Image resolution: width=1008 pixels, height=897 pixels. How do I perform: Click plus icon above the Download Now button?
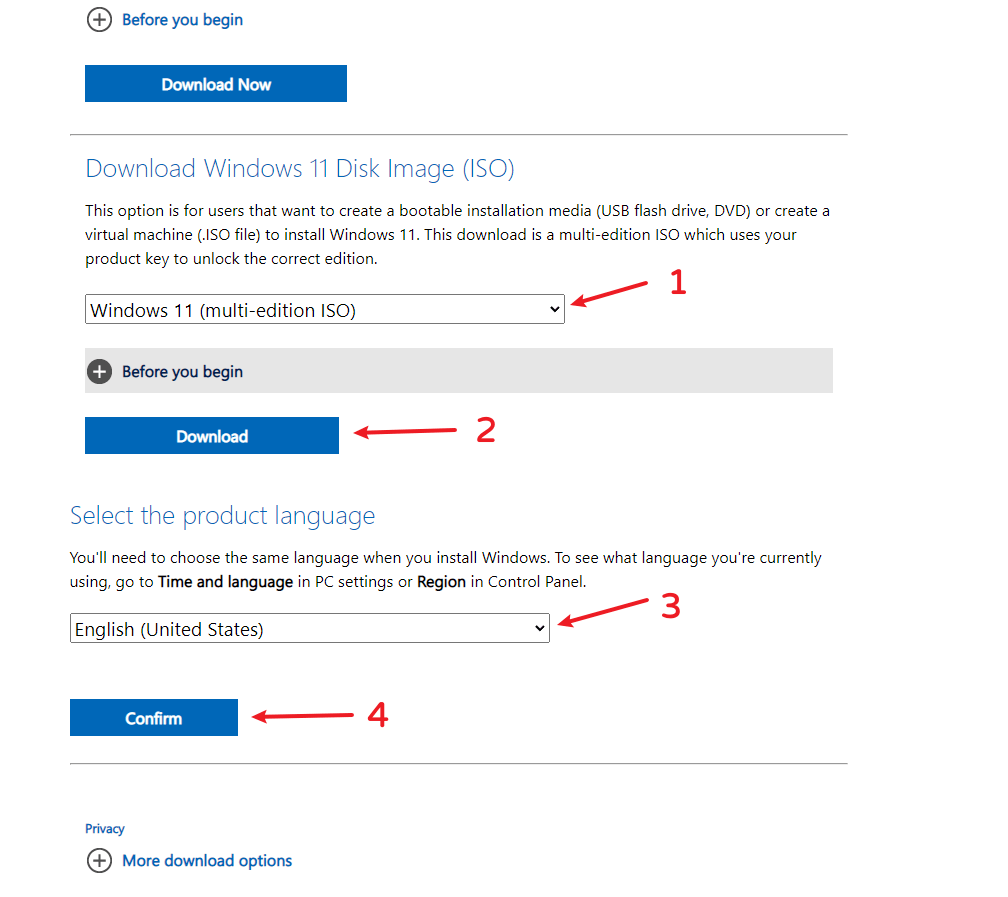point(99,20)
